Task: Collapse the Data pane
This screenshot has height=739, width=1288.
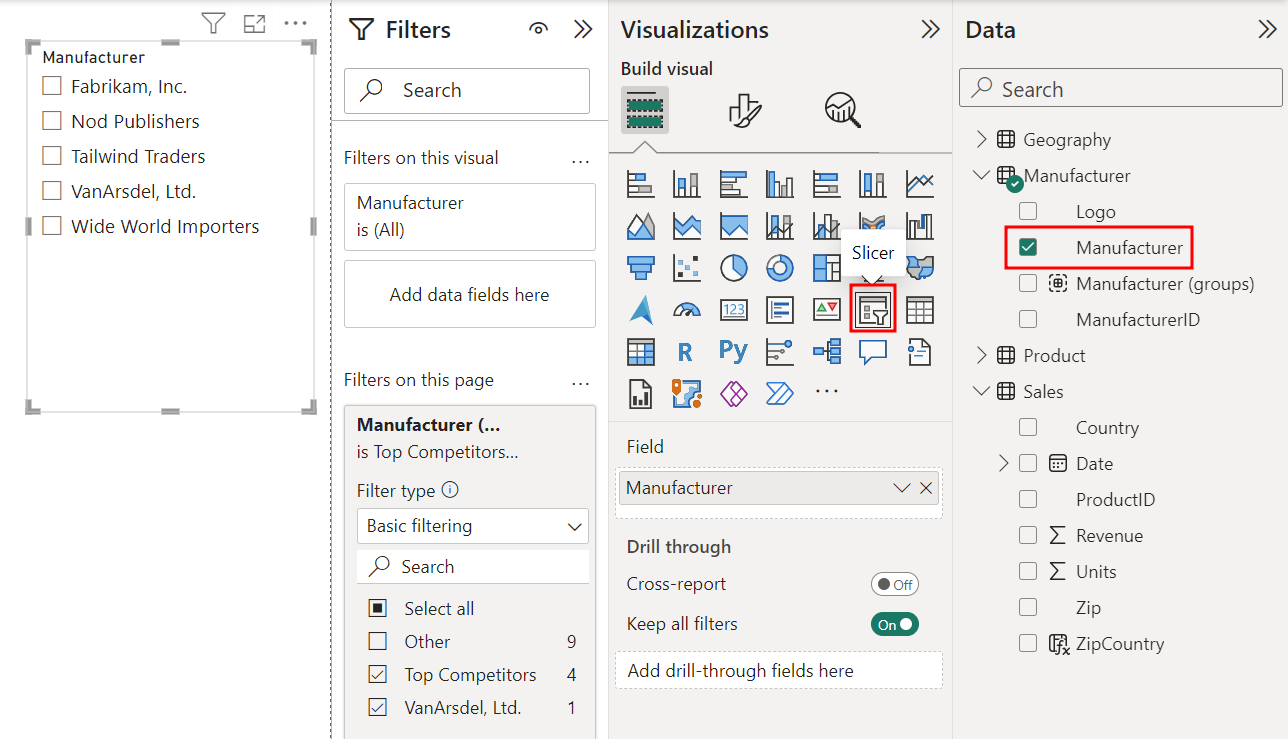Action: click(x=1267, y=30)
